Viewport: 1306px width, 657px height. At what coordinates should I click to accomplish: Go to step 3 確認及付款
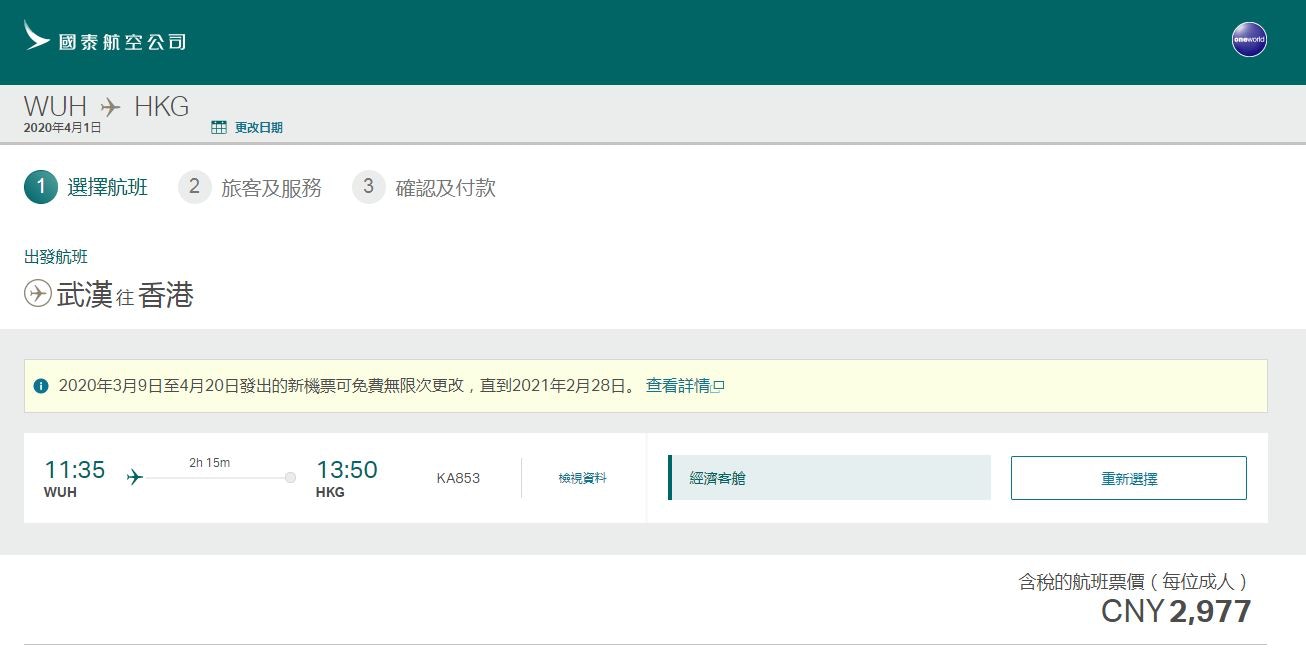[424, 187]
